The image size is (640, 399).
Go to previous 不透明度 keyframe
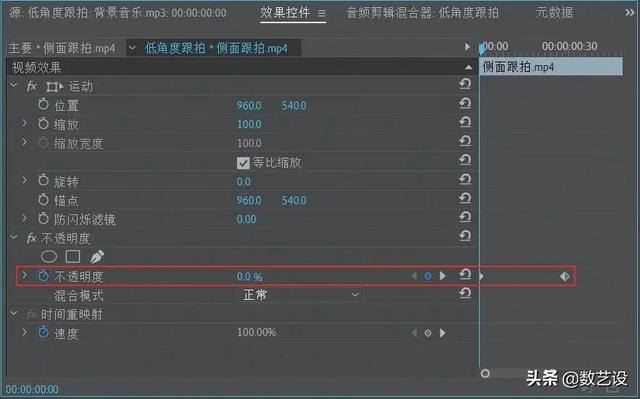(414, 276)
